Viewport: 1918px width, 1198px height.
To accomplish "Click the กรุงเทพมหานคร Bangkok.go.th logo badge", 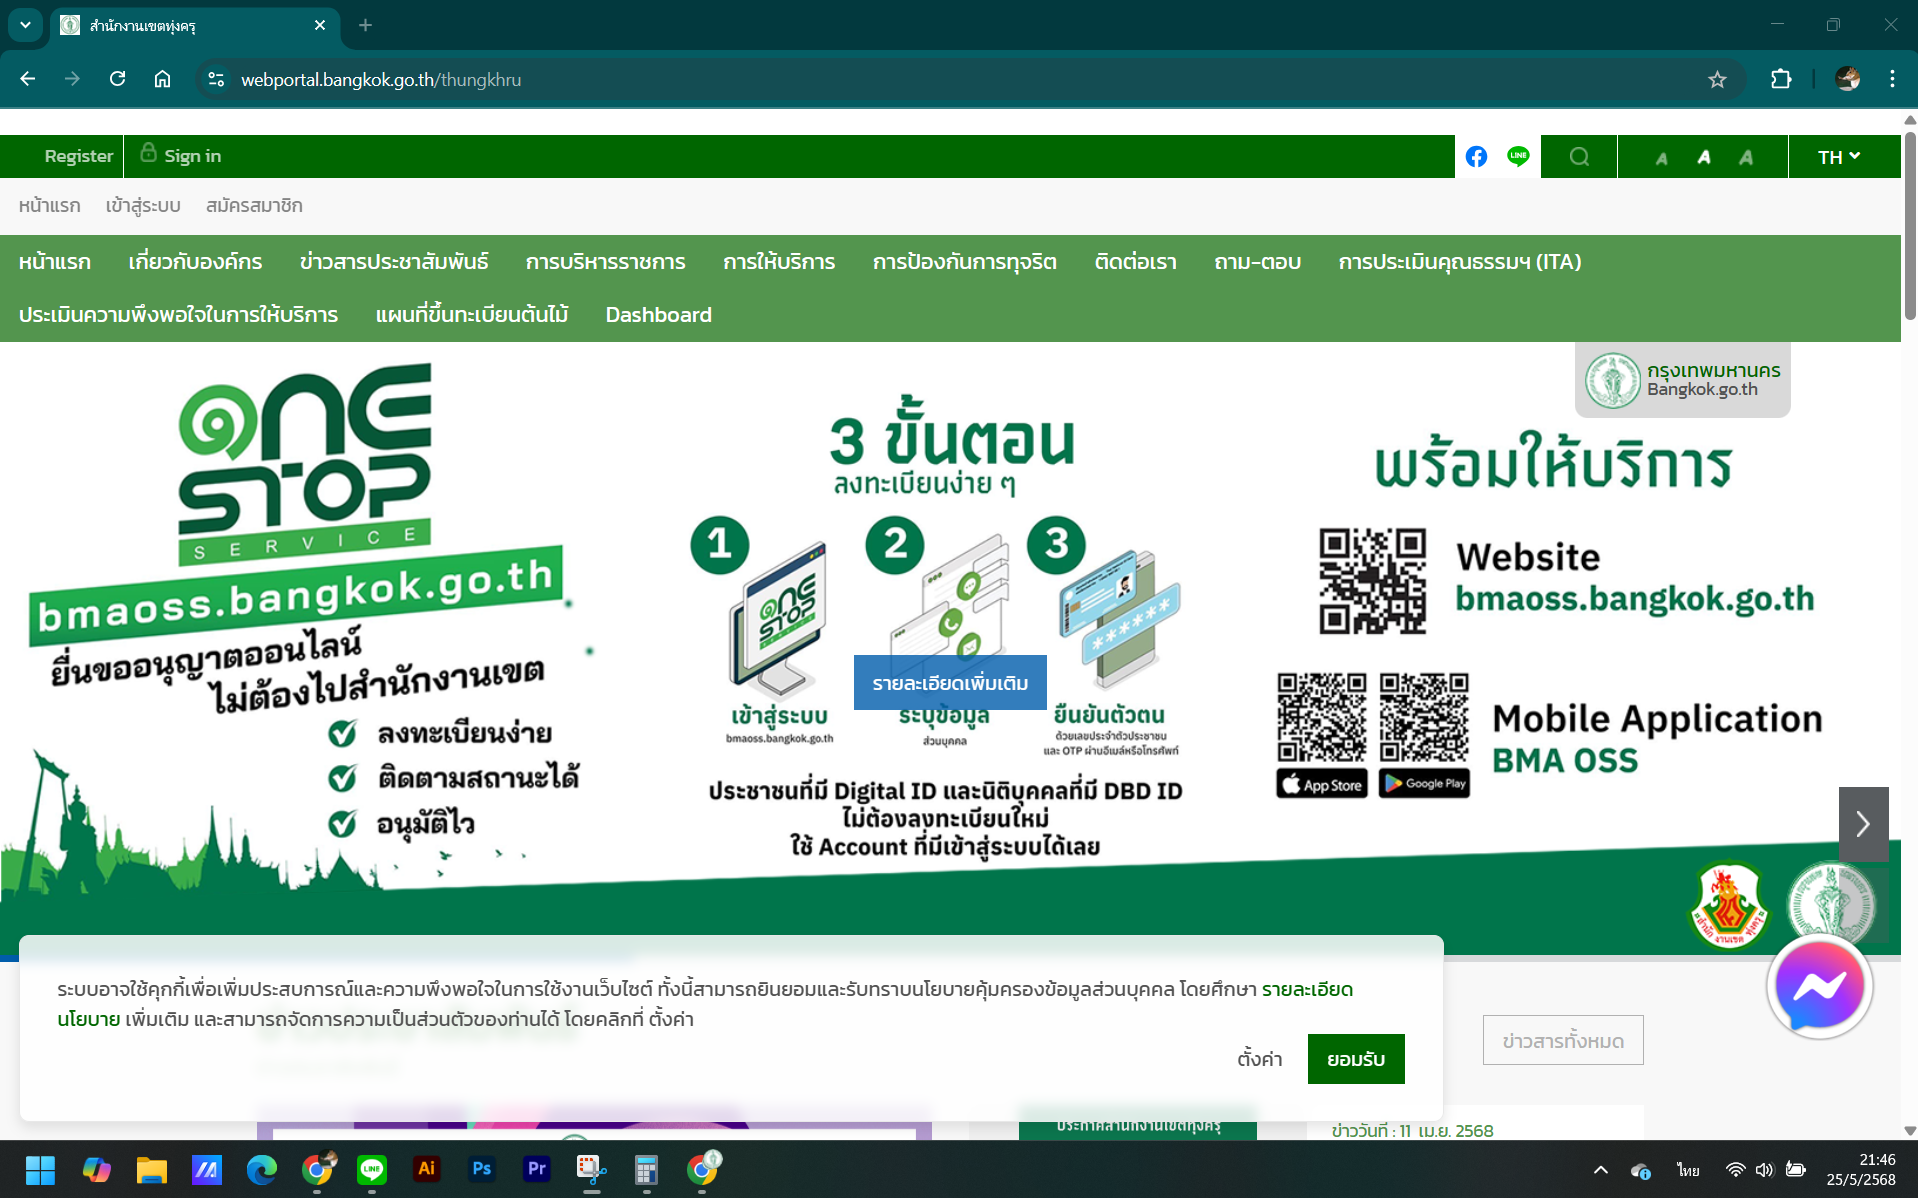I will (x=1682, y=380).
